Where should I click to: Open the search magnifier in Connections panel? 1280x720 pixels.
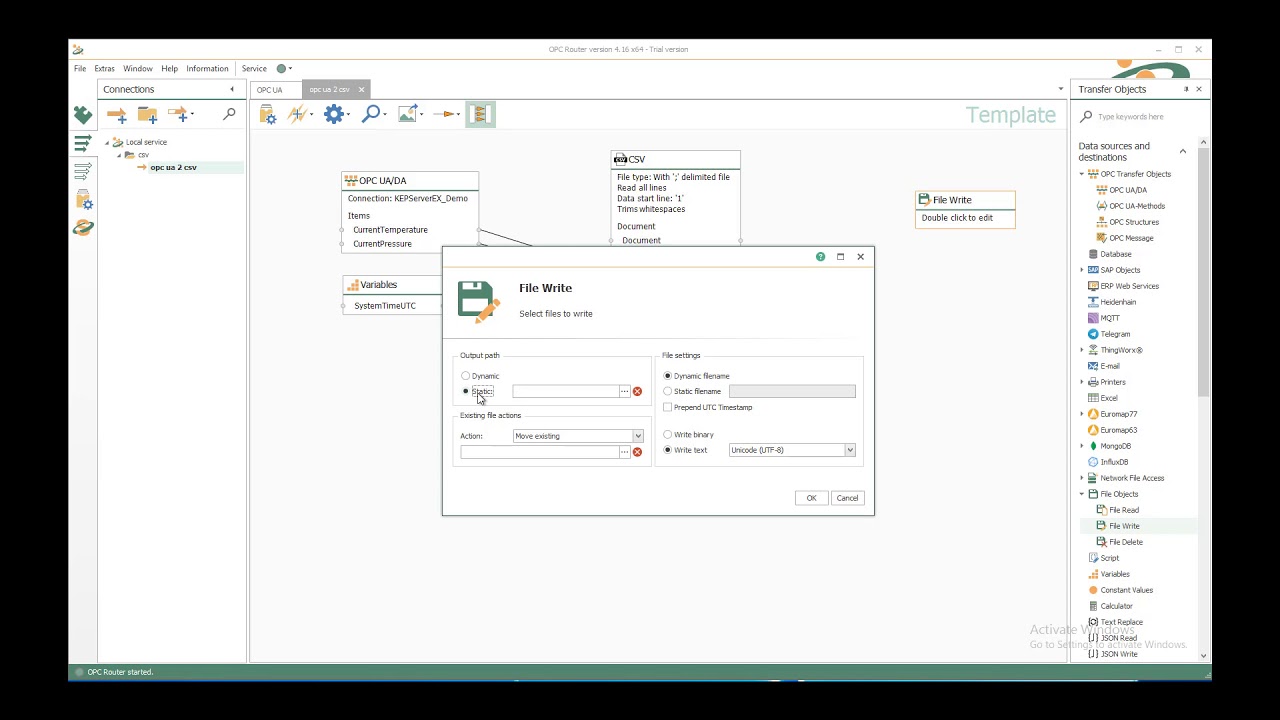coord(229,115)
